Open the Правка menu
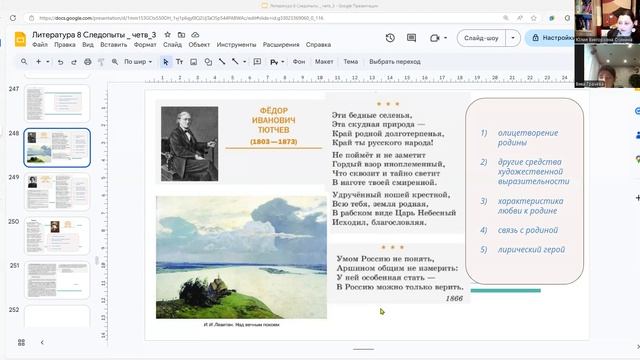The height and width of the screenshot is (360, 640). coord(65,45)
